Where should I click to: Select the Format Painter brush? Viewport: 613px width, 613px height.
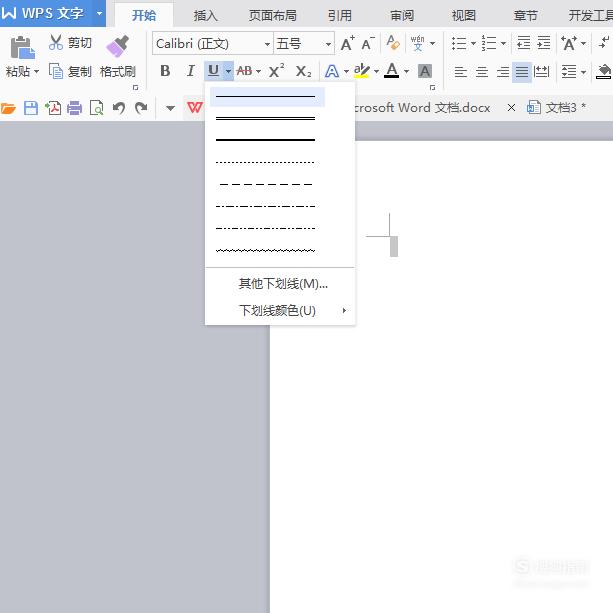point(117,46)
